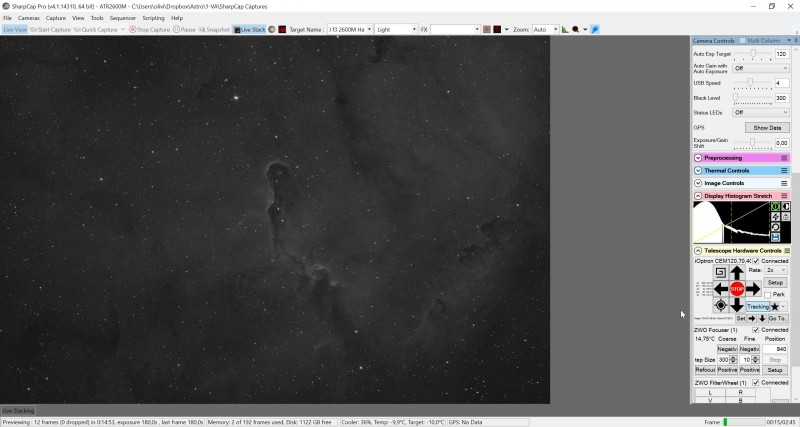This screenshot has height=427, width=800.
Task: Open the Zoom Auto dropdown
Action: (x=555, y=30)
